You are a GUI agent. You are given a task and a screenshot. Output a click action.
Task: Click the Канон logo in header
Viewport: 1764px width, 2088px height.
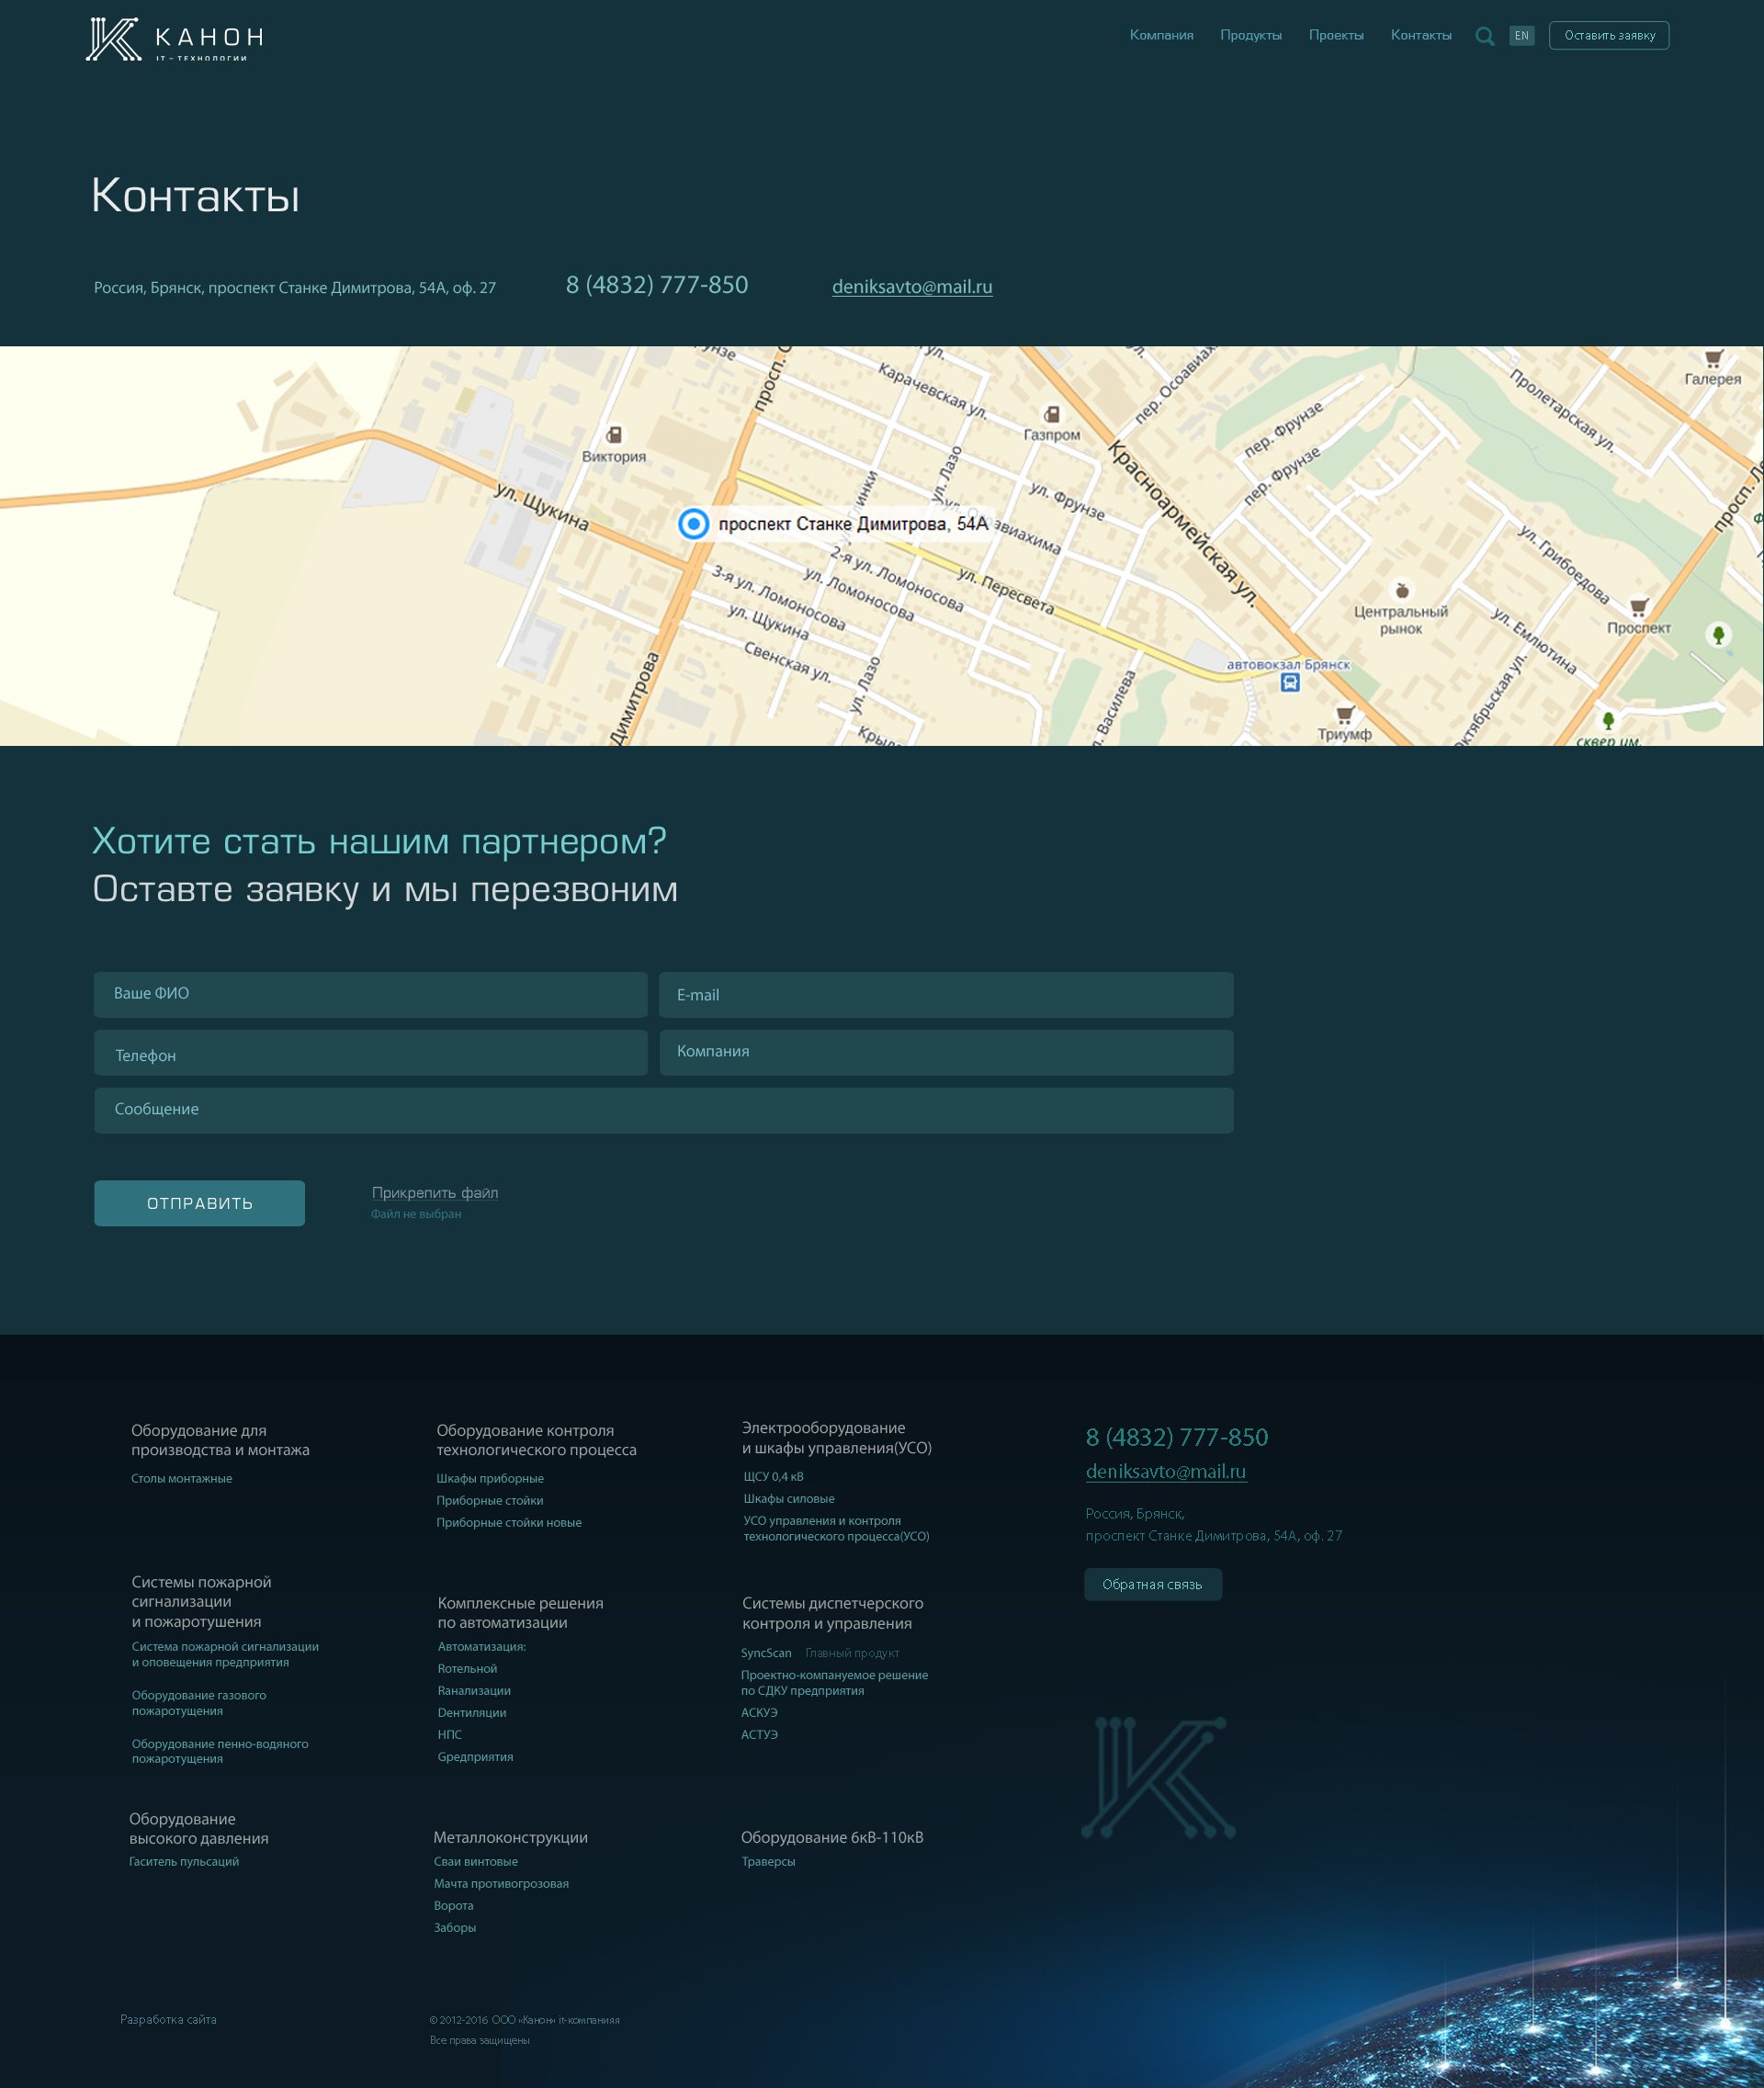[x=174, y=40]
